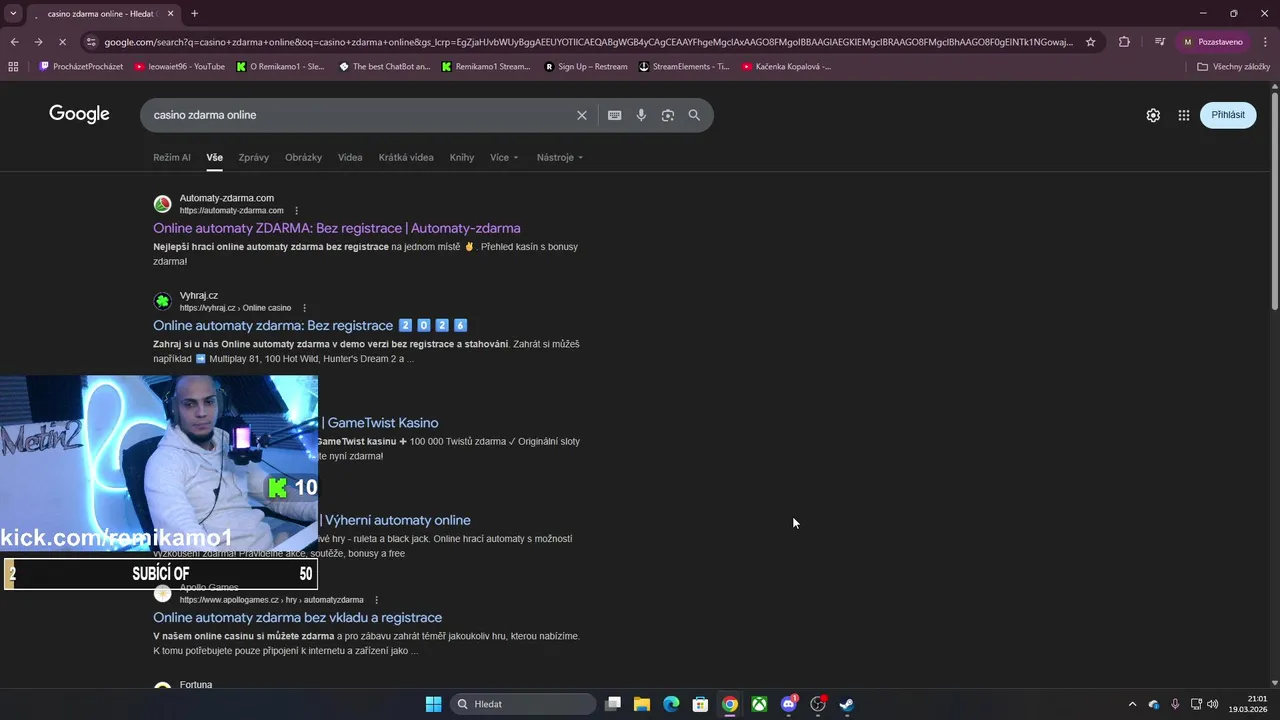Open volume control in system tray
This screenshot has height=720, width=1280.
click(x=1212, y=704)
